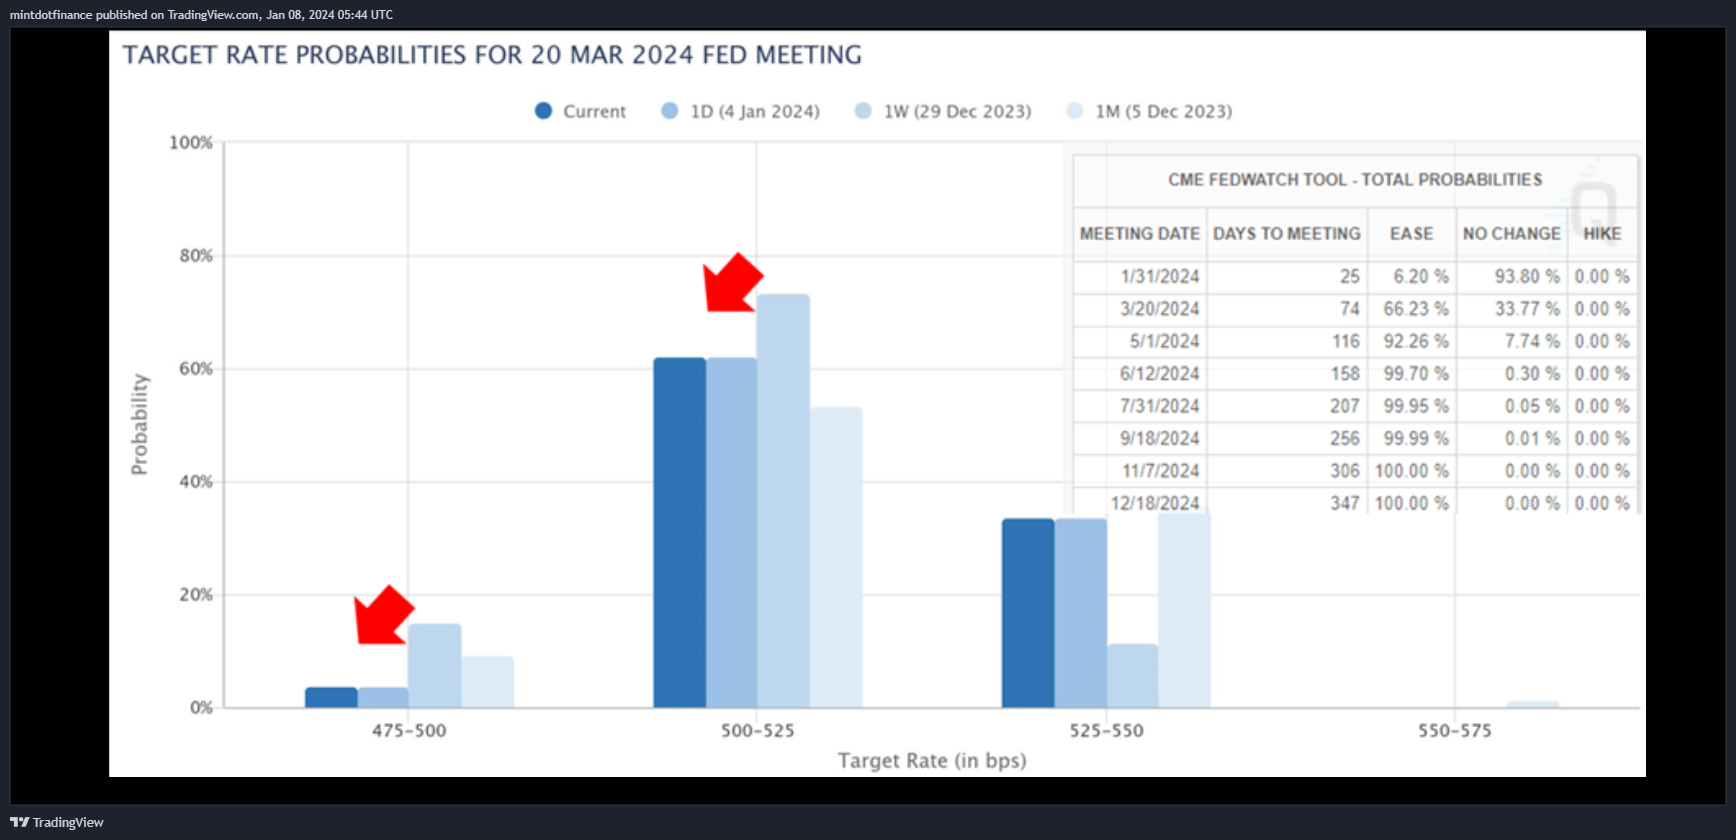Click the 7.74 % no change value
Screen dimensions: 1736x840
1532,341
